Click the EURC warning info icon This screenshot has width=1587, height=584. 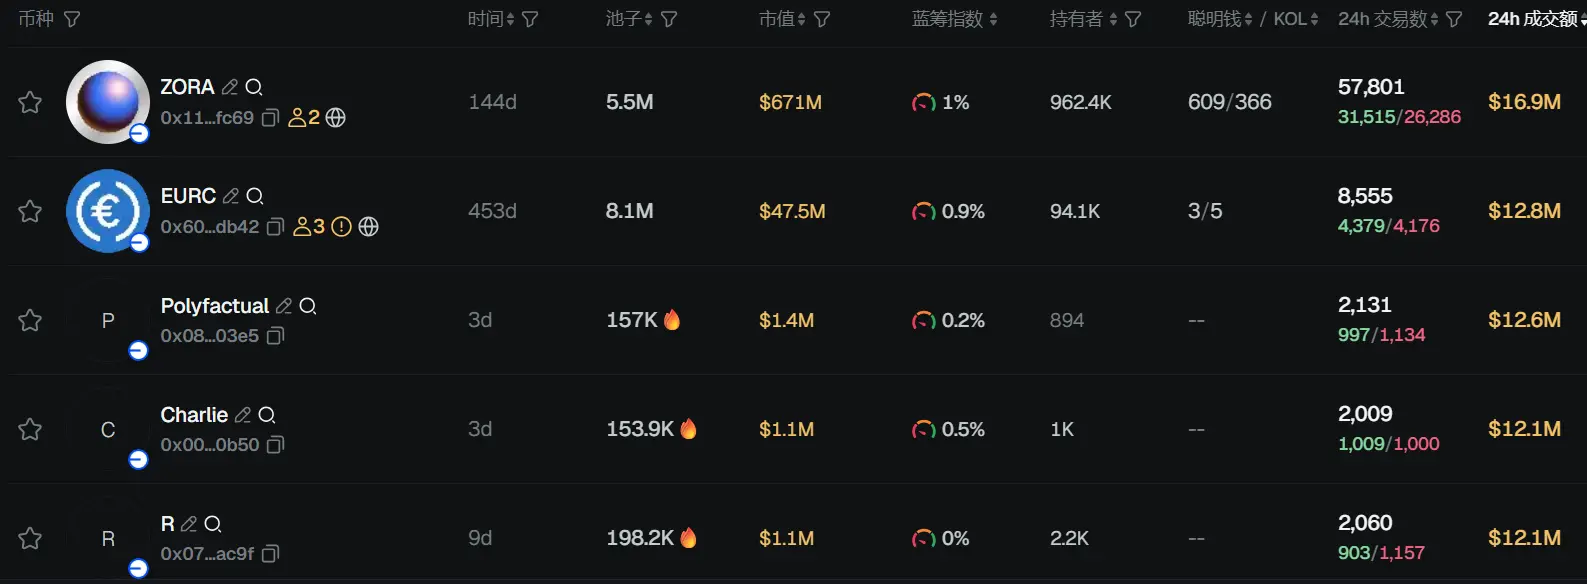click(x=341, y=227)
